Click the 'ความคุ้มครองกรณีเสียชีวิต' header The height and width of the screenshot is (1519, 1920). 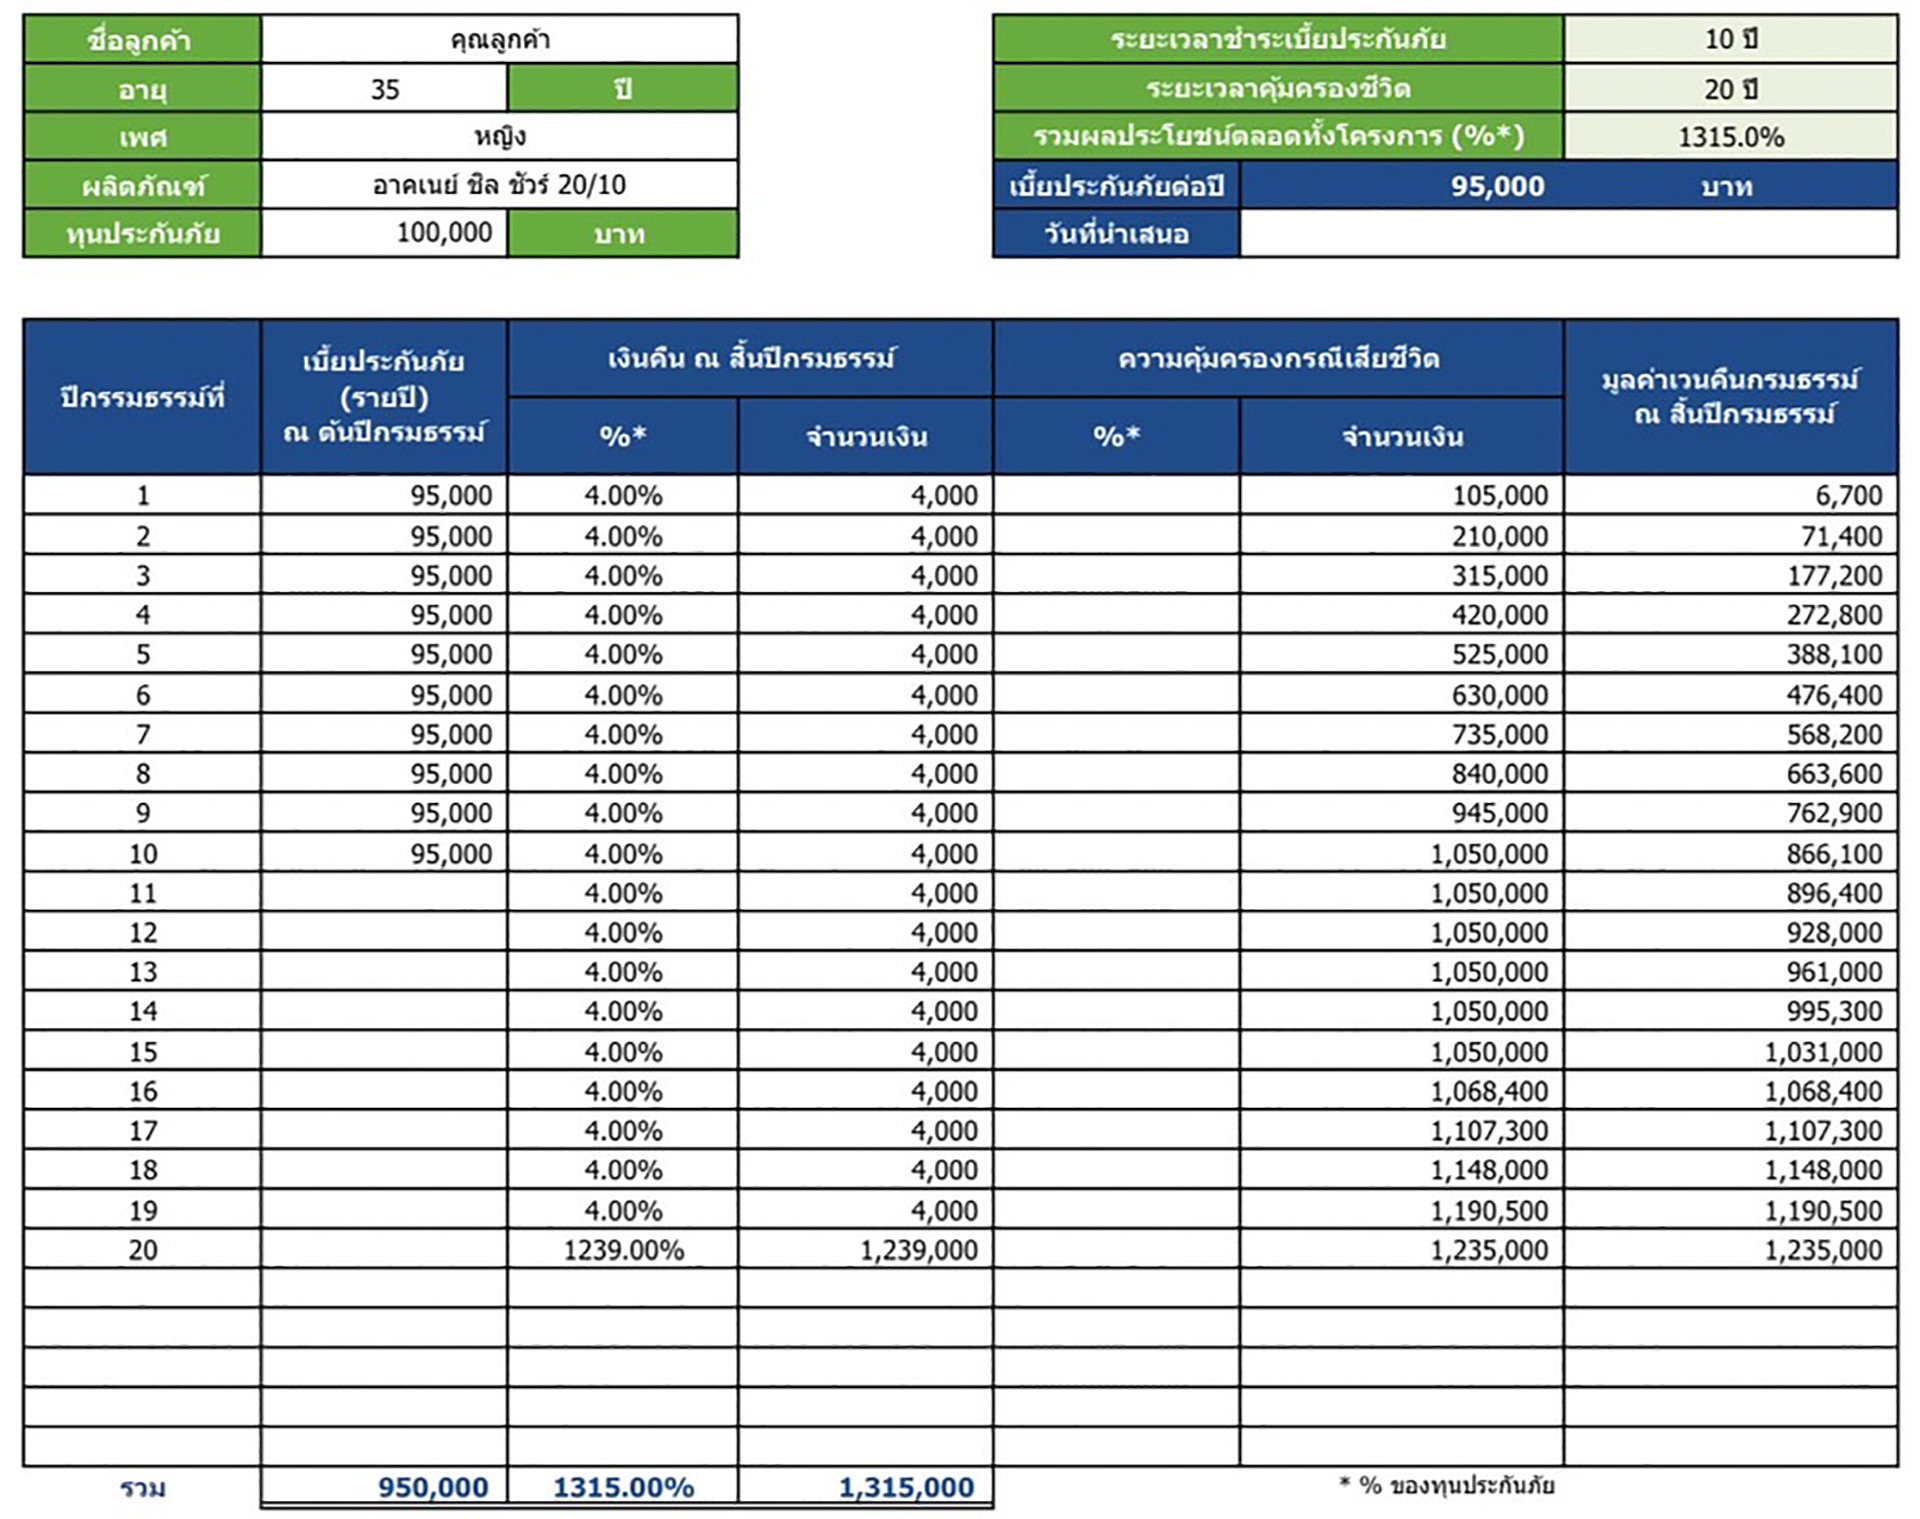(x=1278, y=359)
